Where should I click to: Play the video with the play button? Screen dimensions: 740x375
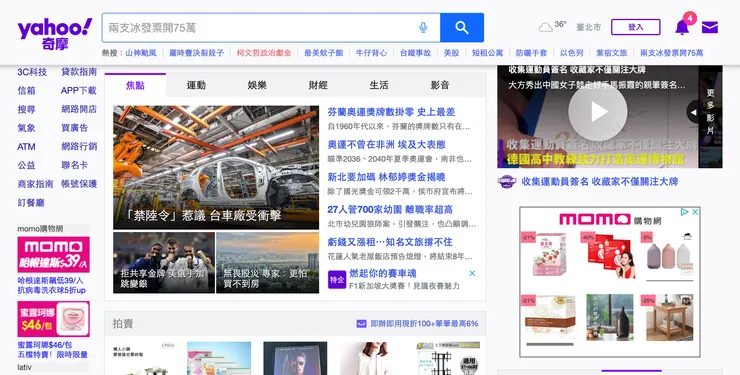pyautogui.click(x=597, y=112)
